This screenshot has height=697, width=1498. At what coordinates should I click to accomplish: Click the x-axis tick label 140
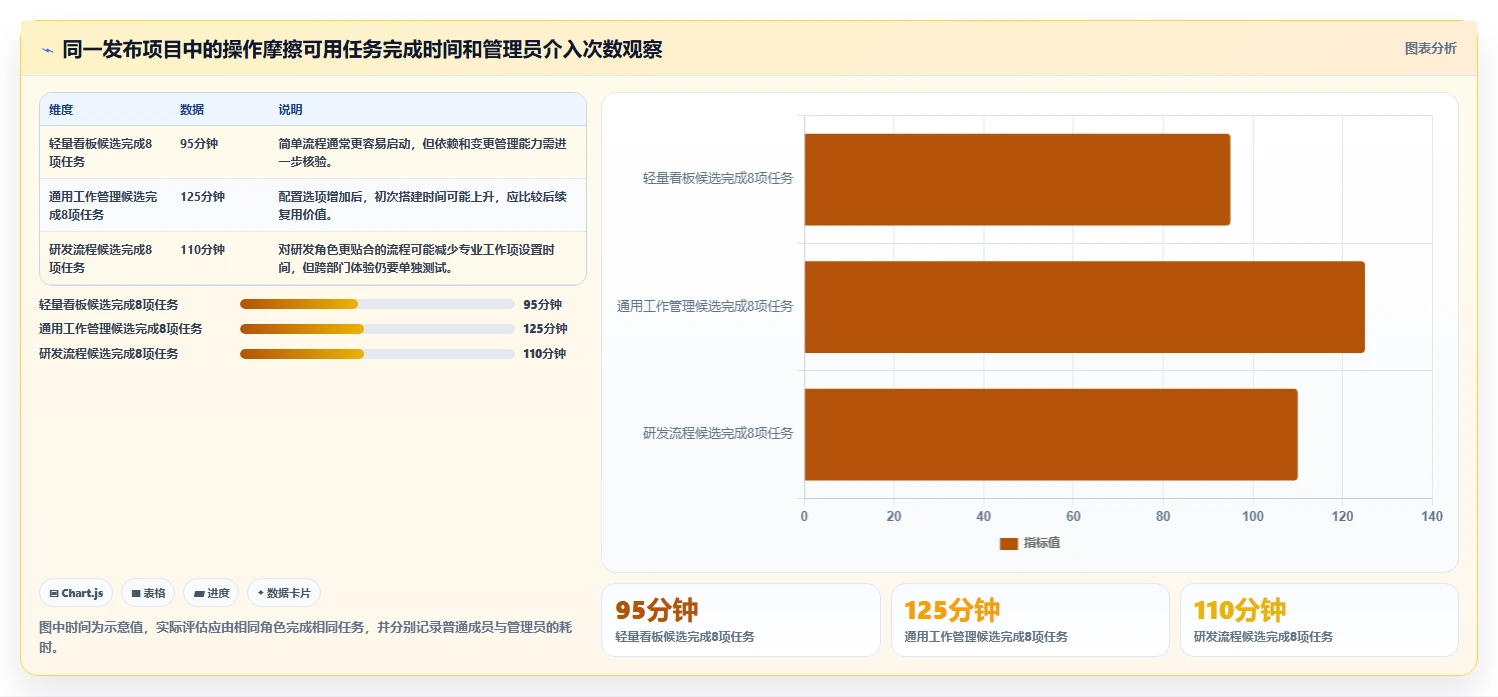(x=1432, y=517)
